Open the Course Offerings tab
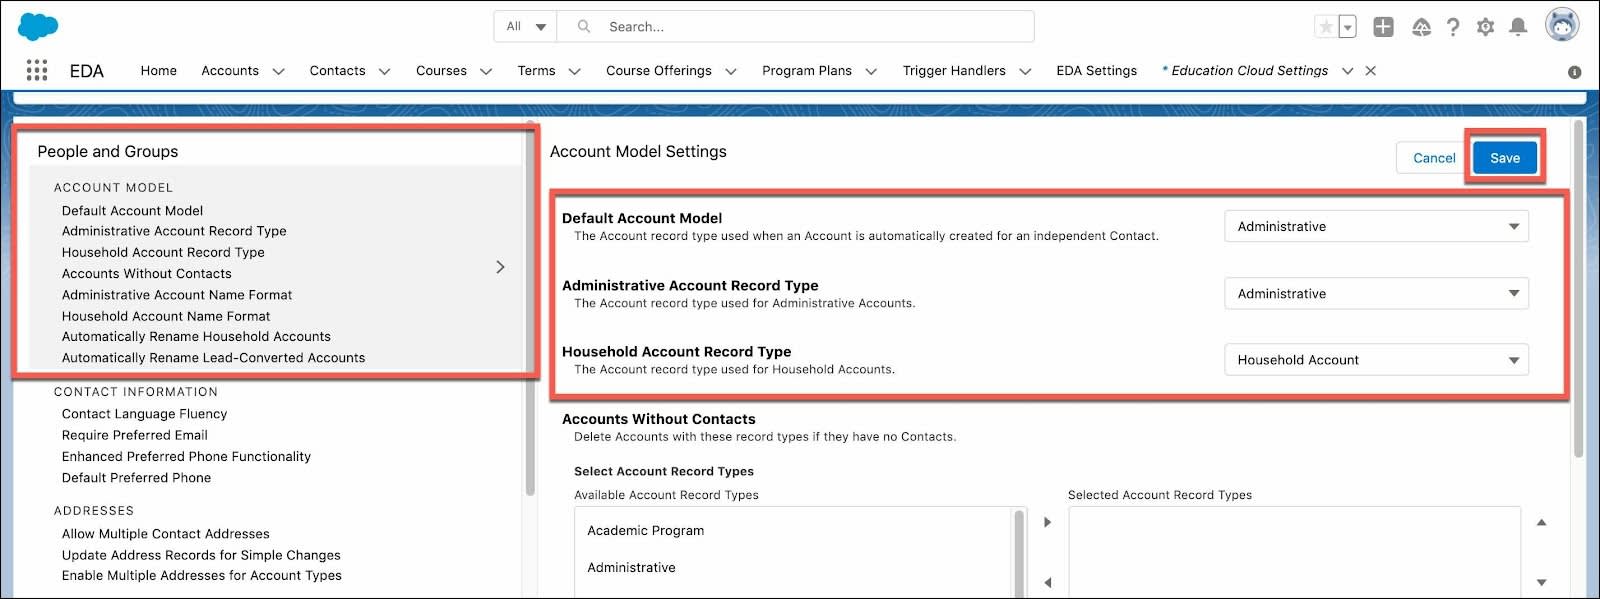Screen dimensions: 1600x599 tap(659, 71)
